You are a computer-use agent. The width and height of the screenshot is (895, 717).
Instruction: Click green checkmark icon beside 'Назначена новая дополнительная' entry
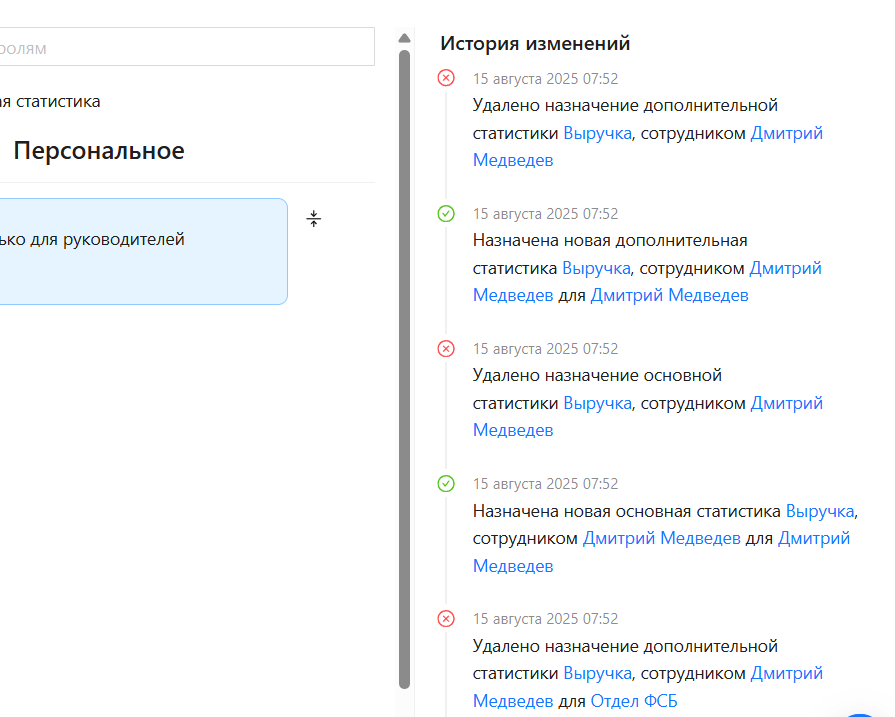(446, 213)
